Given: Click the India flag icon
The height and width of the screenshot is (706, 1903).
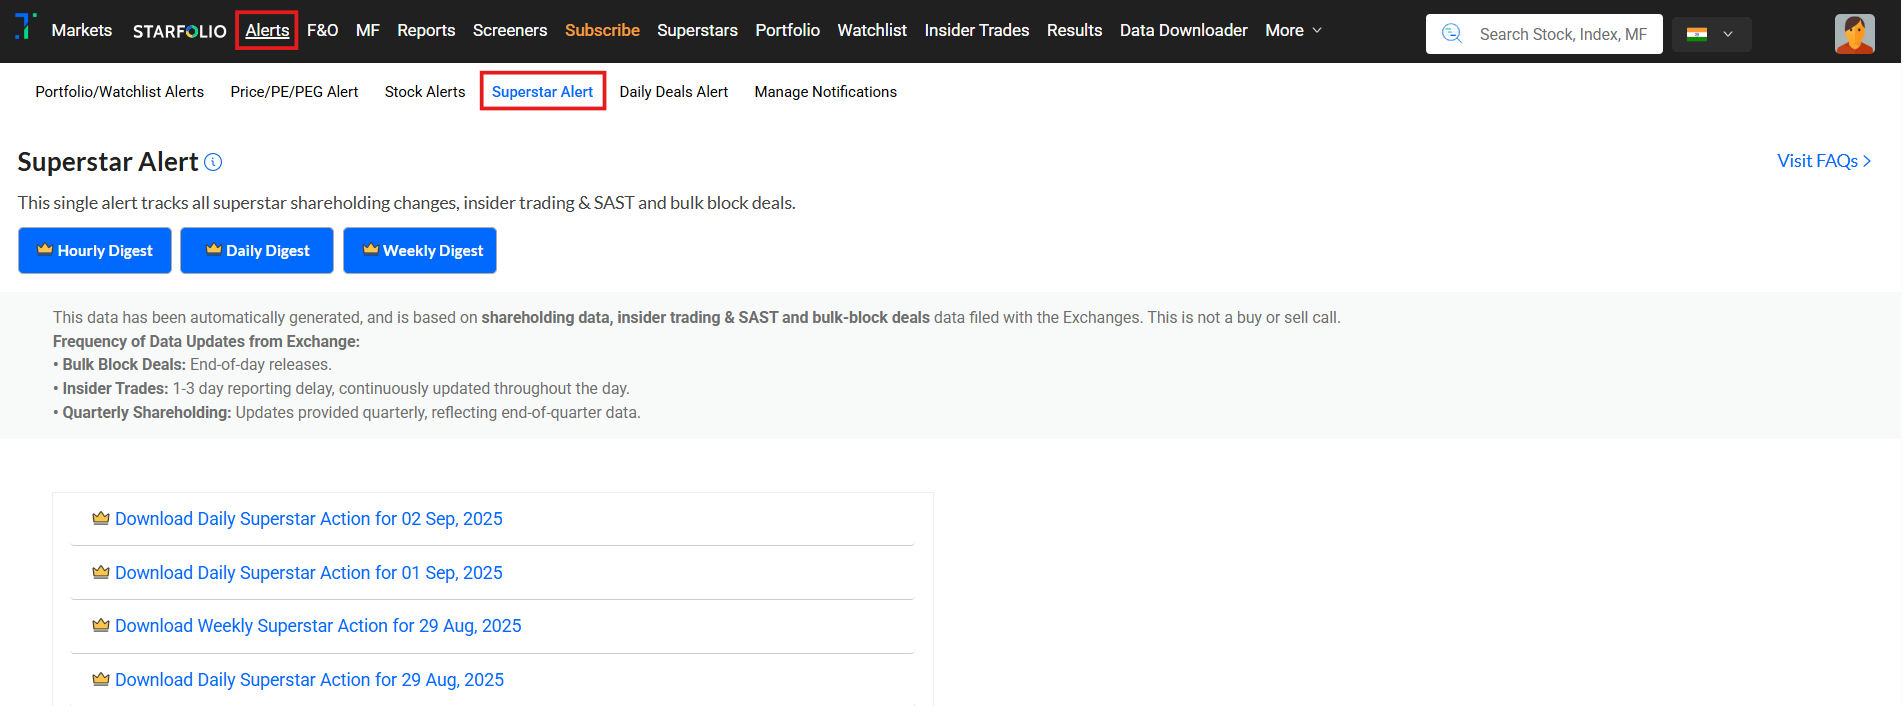Looking at the screenshot, I should 1697,34.
